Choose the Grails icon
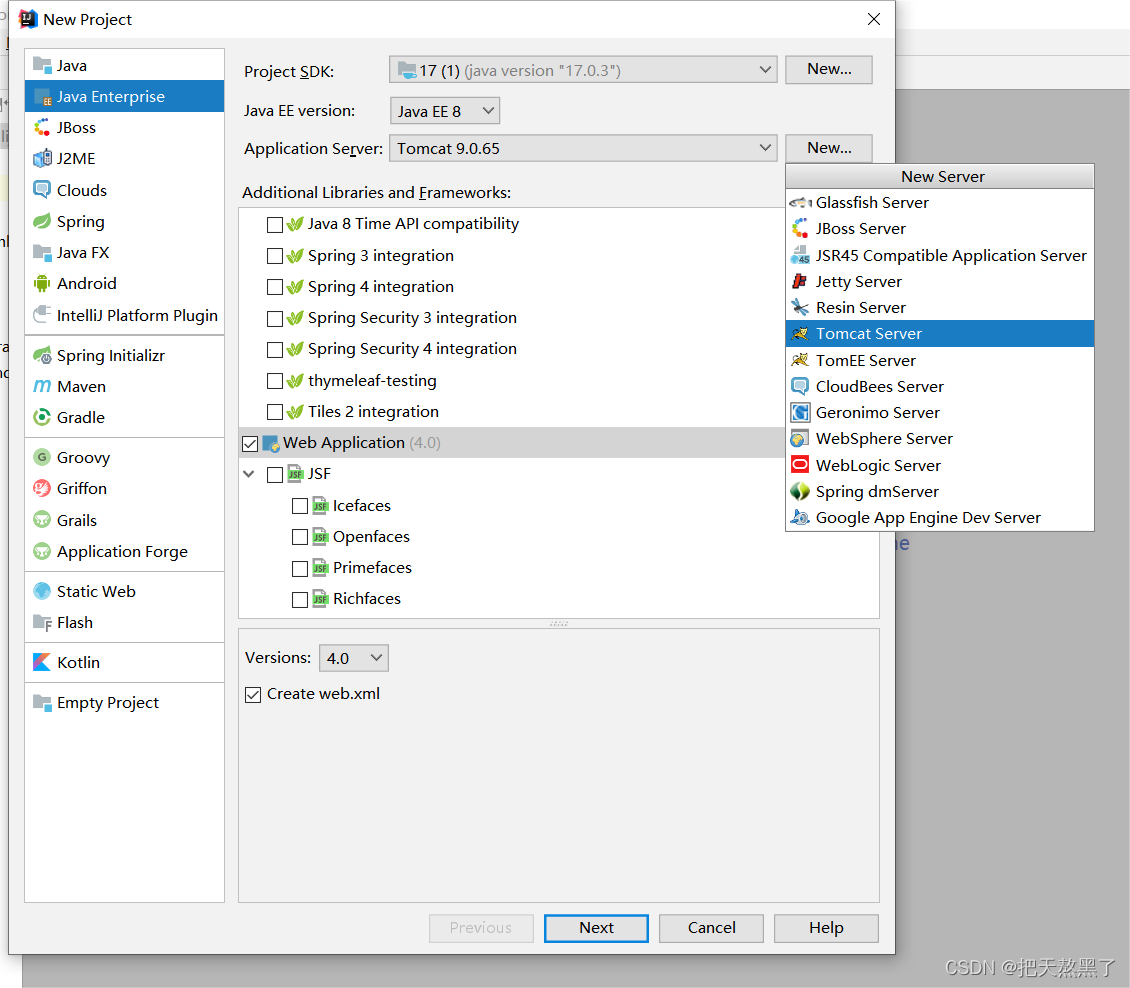The width and height of the screenshot is (1130, 988). tap(43, 520)
